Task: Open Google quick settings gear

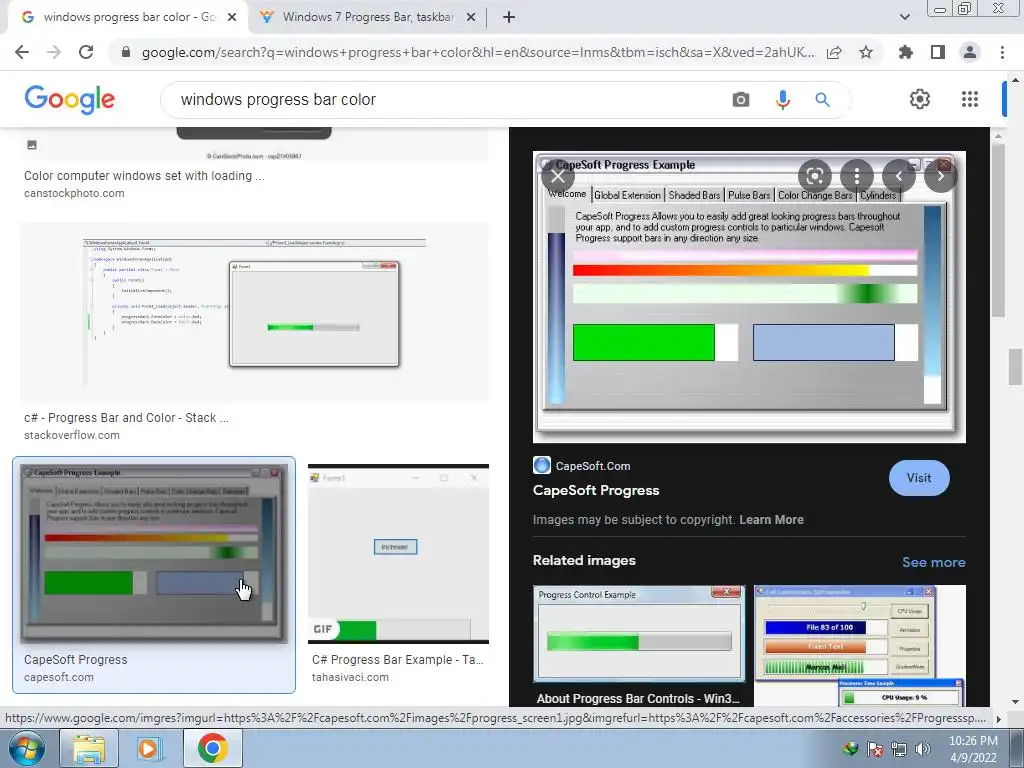Action: tap(920, 99)
